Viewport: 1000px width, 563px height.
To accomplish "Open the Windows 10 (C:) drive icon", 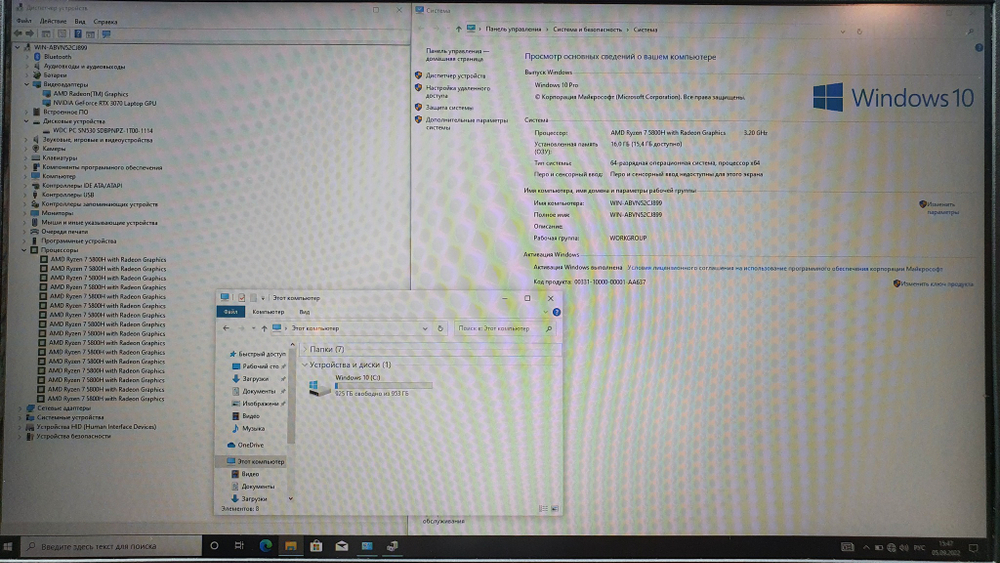I will tap(318, 386).
